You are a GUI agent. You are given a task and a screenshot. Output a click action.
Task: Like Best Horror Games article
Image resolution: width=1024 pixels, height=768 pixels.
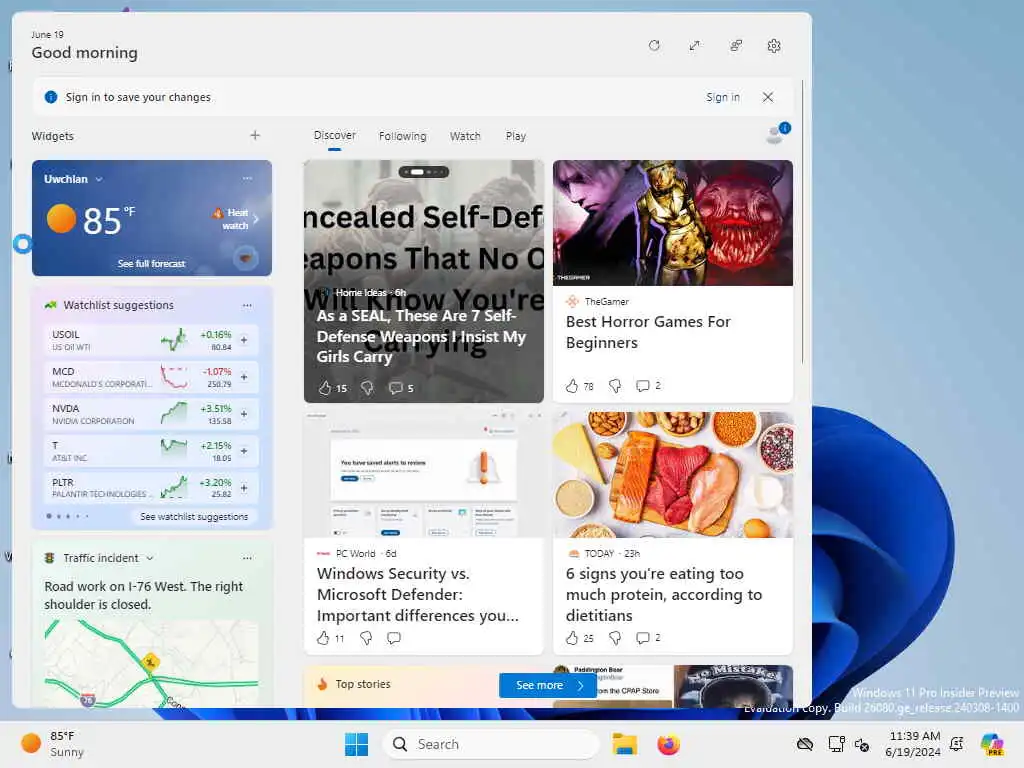pyautogui.click(x=572, y=386)
